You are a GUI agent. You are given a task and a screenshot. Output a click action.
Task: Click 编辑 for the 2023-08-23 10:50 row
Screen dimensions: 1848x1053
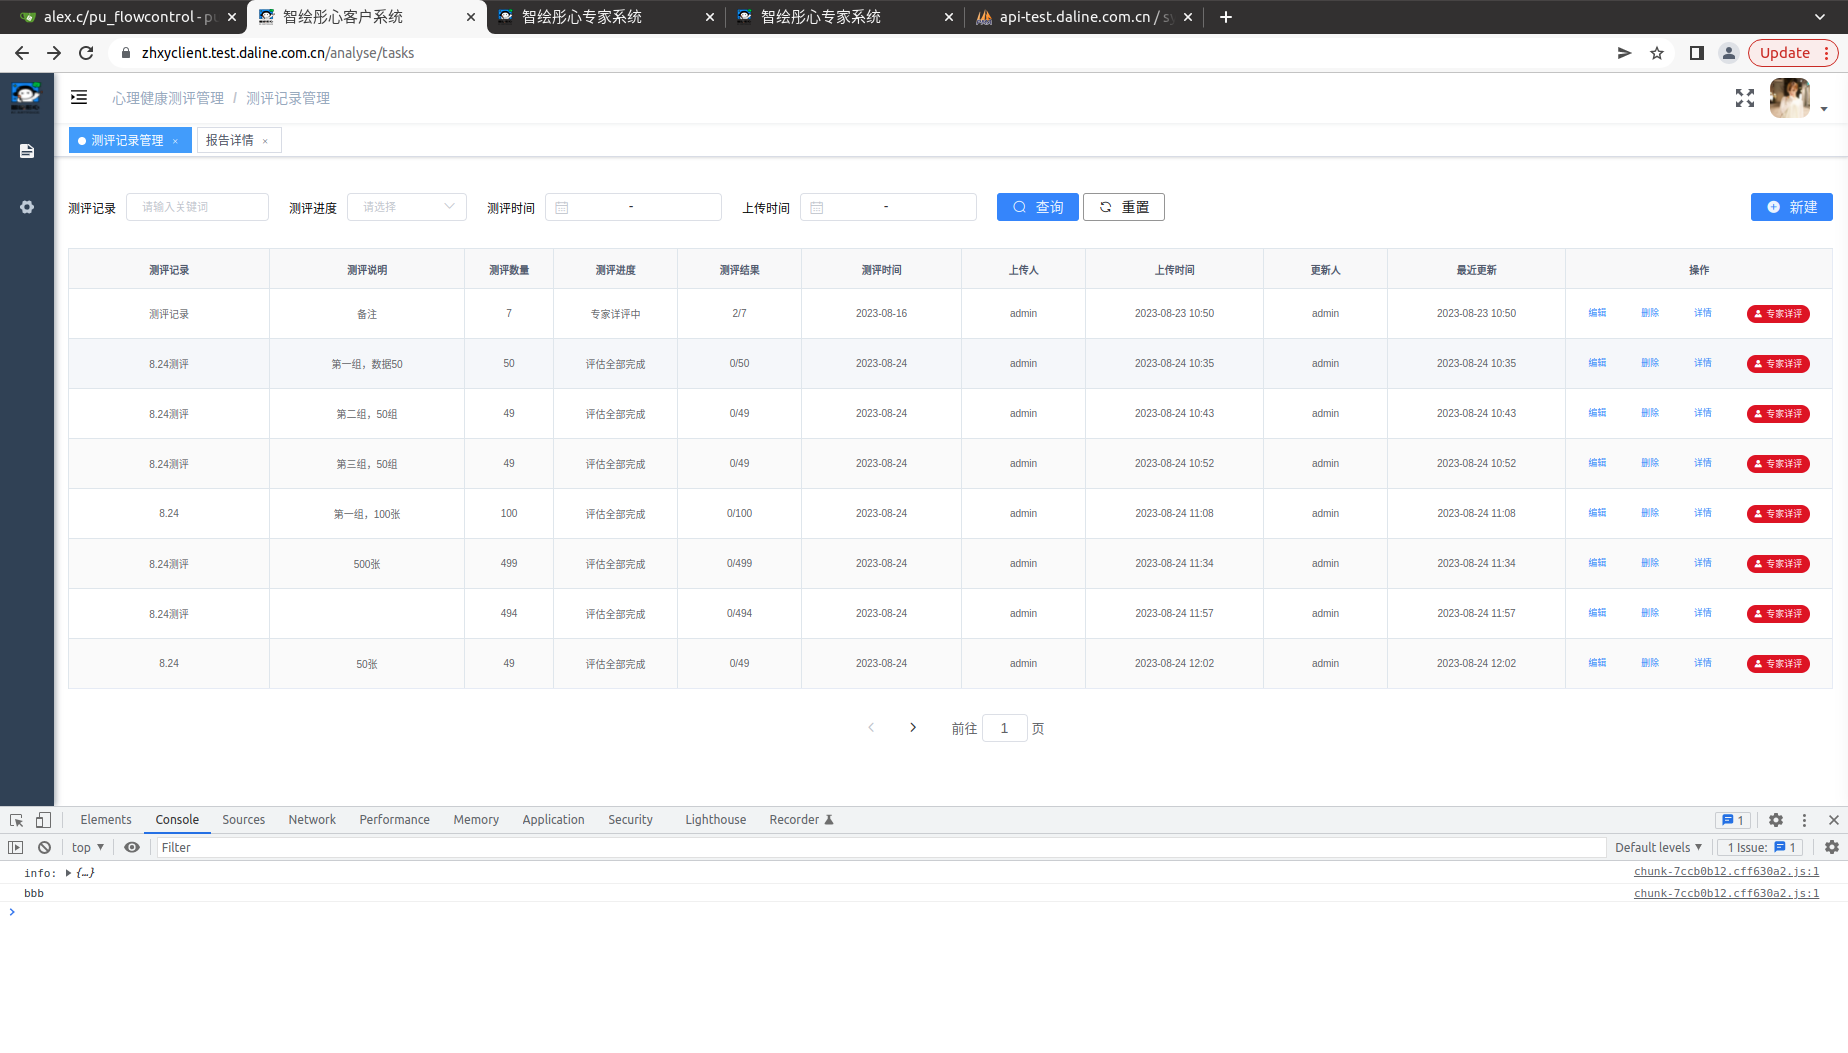pyautogui.click(x=1597, y=313)
